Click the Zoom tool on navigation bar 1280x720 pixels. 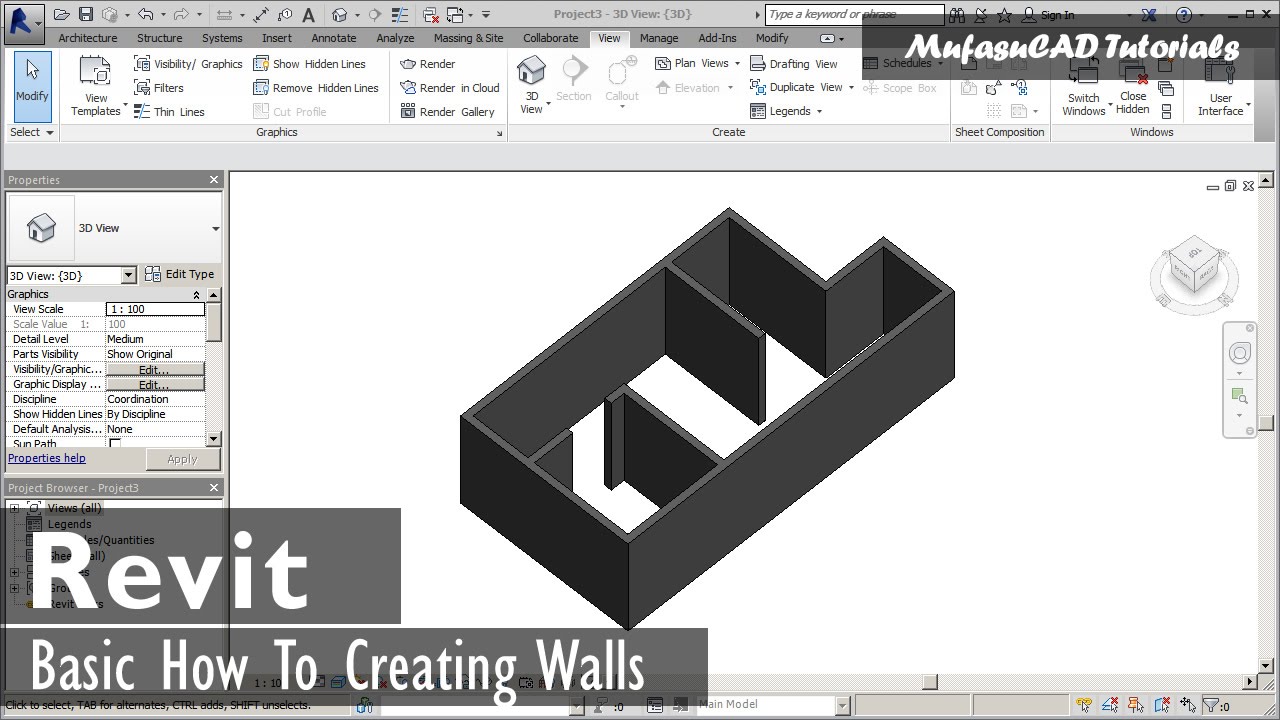pyautogui.click(x=1240, y=396)
